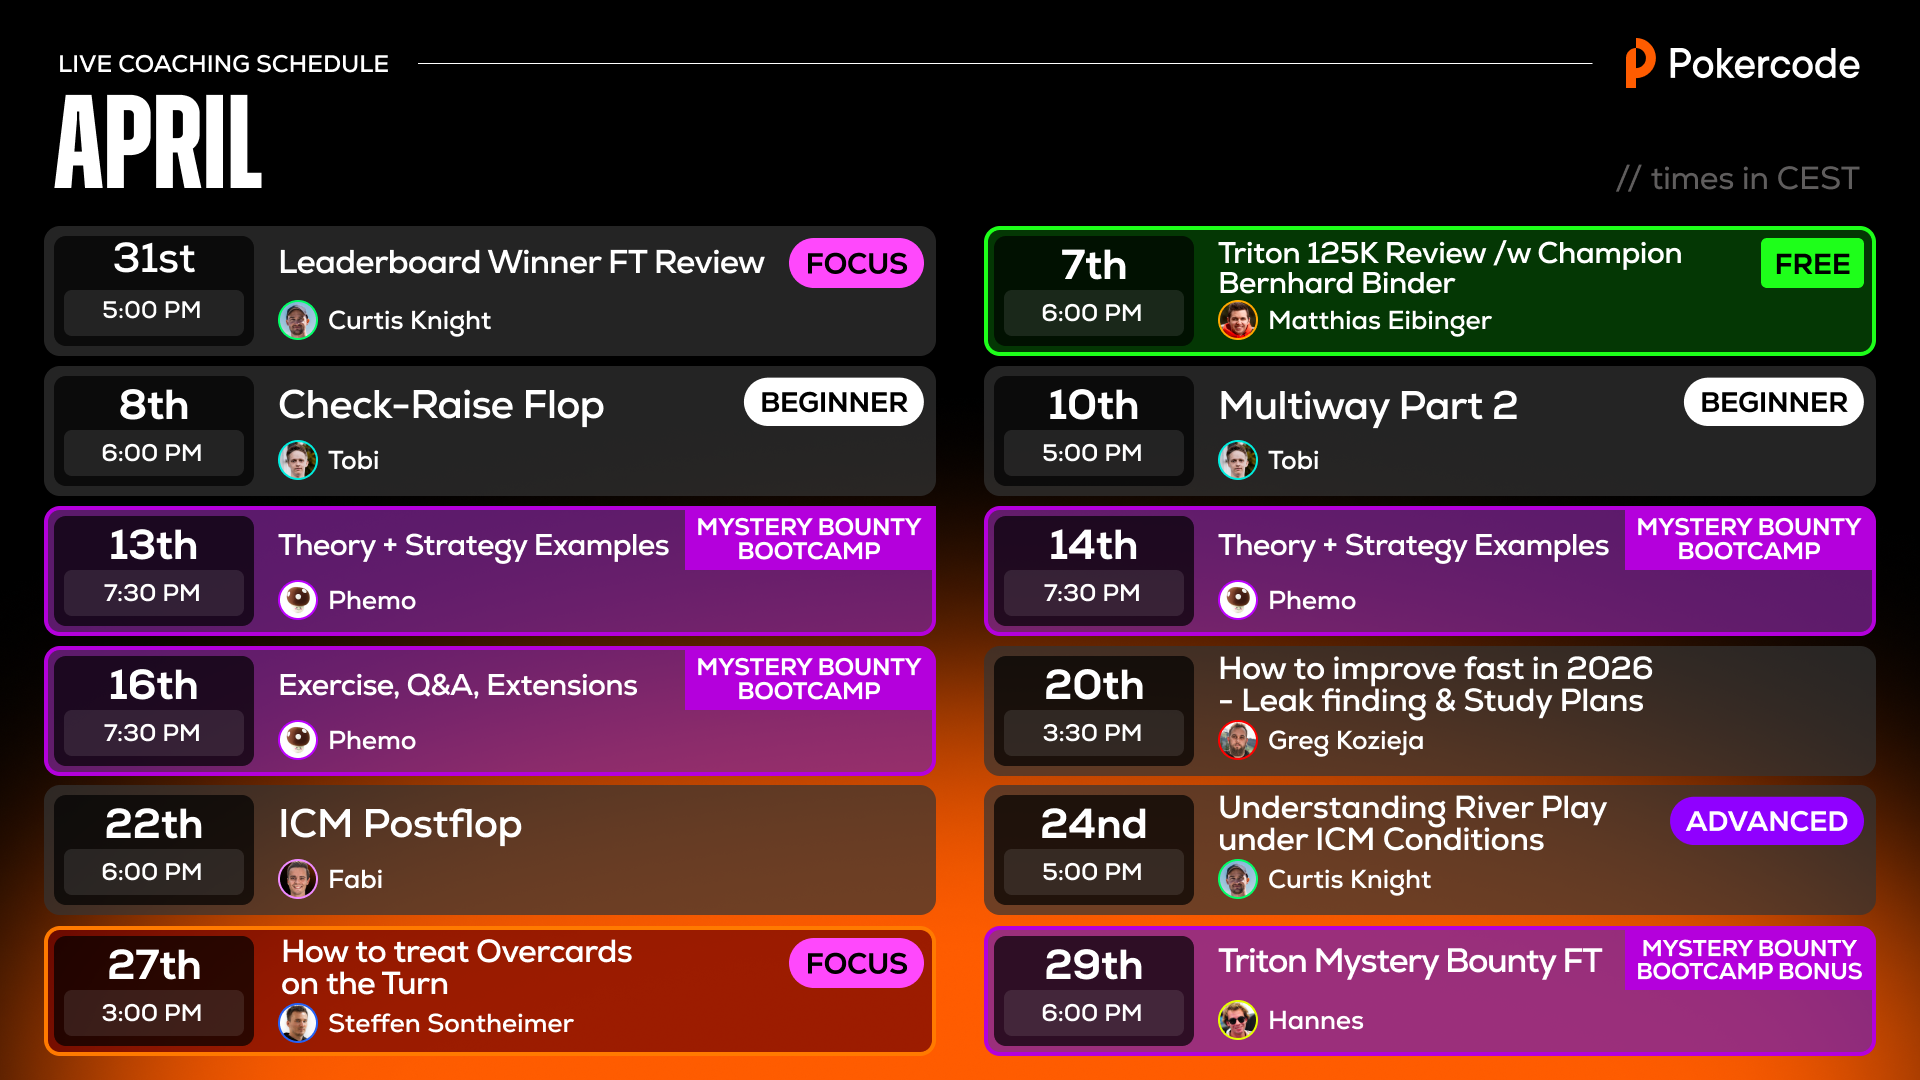Viewport: 1920px width, 1080px height.
Task: Expand the 7th Triton 125K Review session card
Action: [x=1430, y=291]
